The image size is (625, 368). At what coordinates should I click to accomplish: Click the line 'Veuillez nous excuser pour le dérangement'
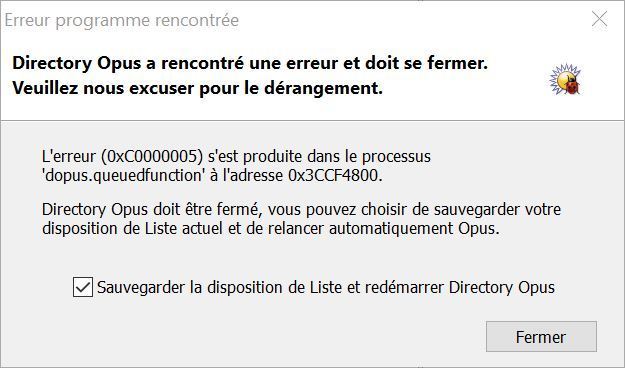pyautogui.click(x=197, y=88)
